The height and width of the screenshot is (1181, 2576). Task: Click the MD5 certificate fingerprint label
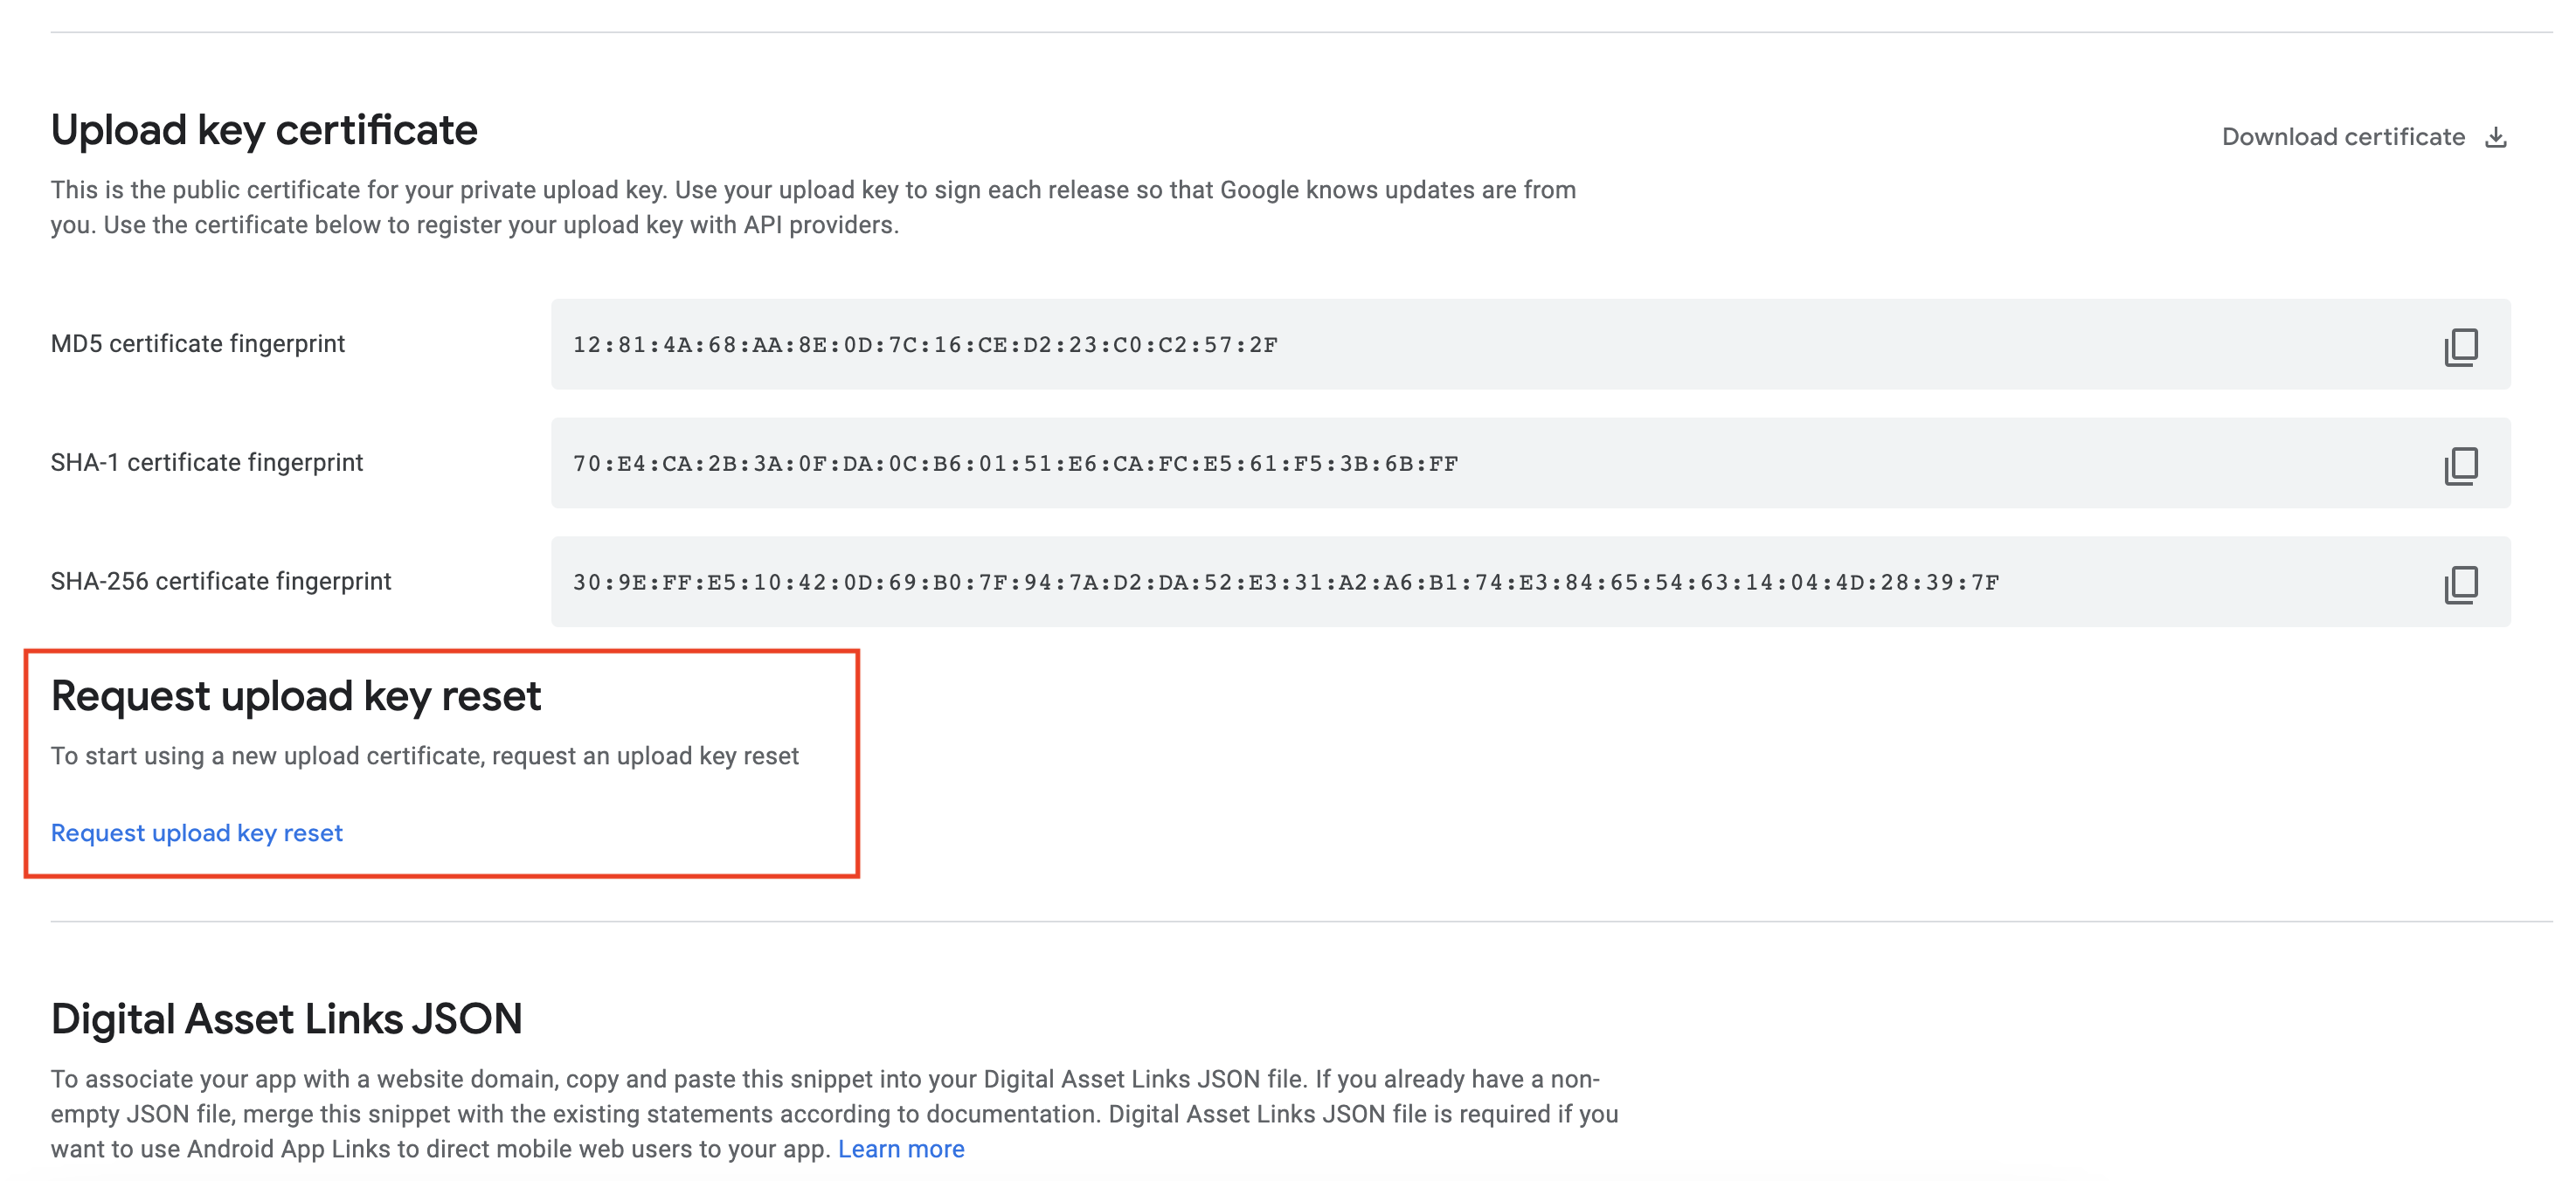(198, 344)
